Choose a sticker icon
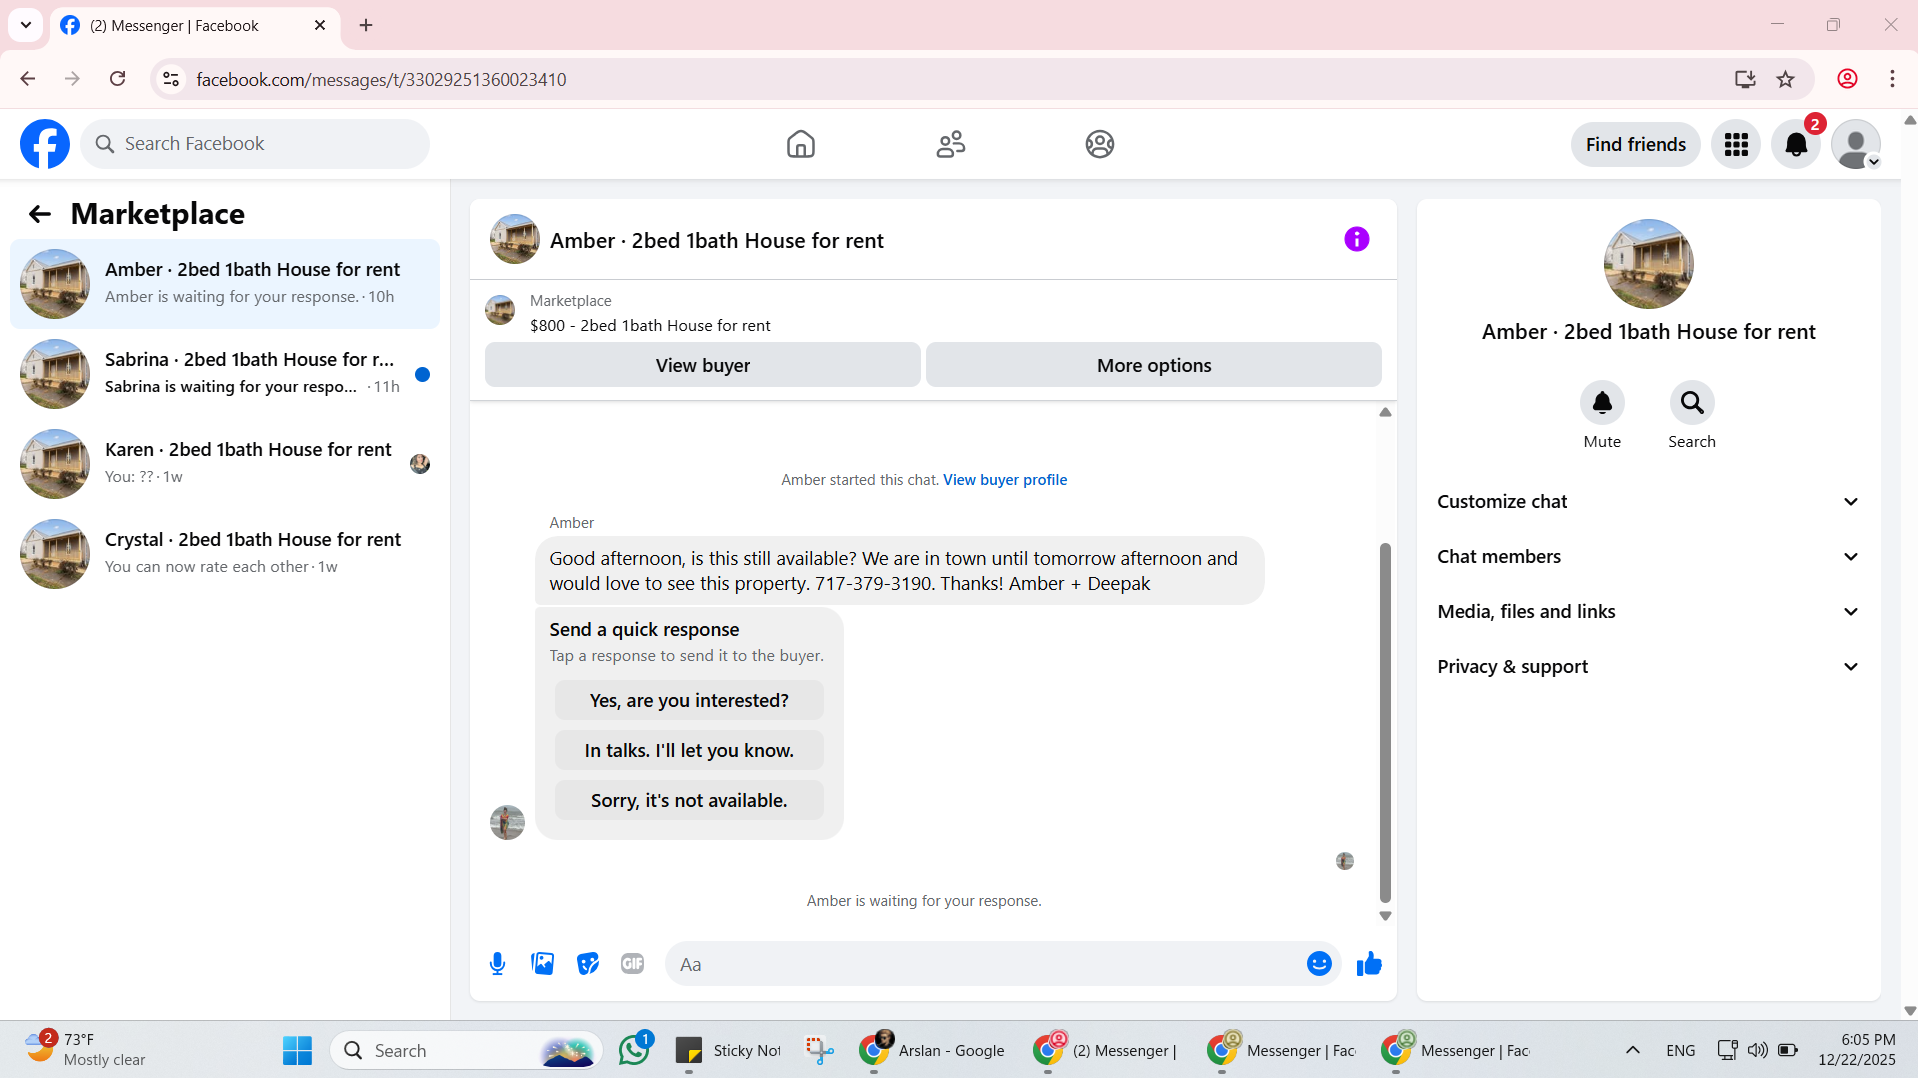The height and width of the screenshot is (1078, 1918). (588, 964)
